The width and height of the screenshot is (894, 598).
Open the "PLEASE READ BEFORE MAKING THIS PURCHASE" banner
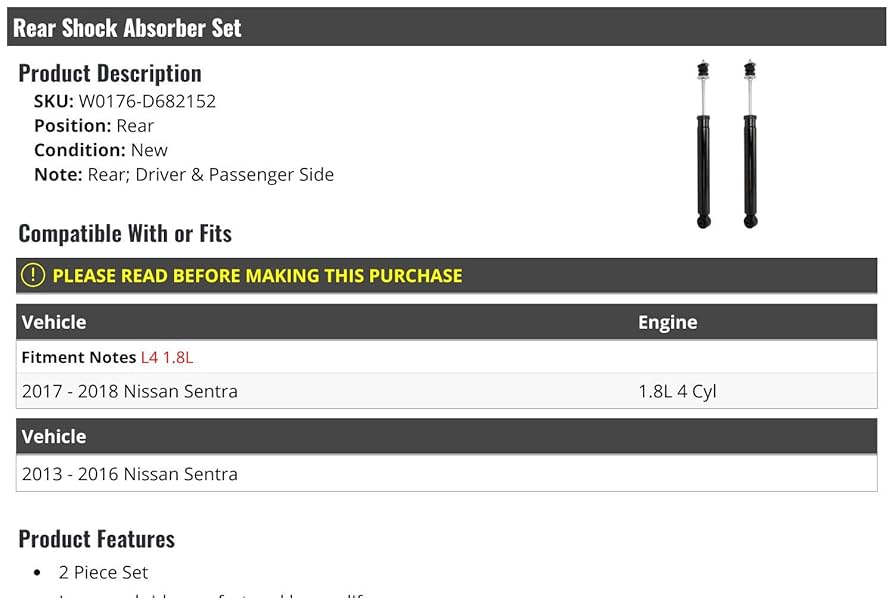pyautogui.click(x=257, y=276)
